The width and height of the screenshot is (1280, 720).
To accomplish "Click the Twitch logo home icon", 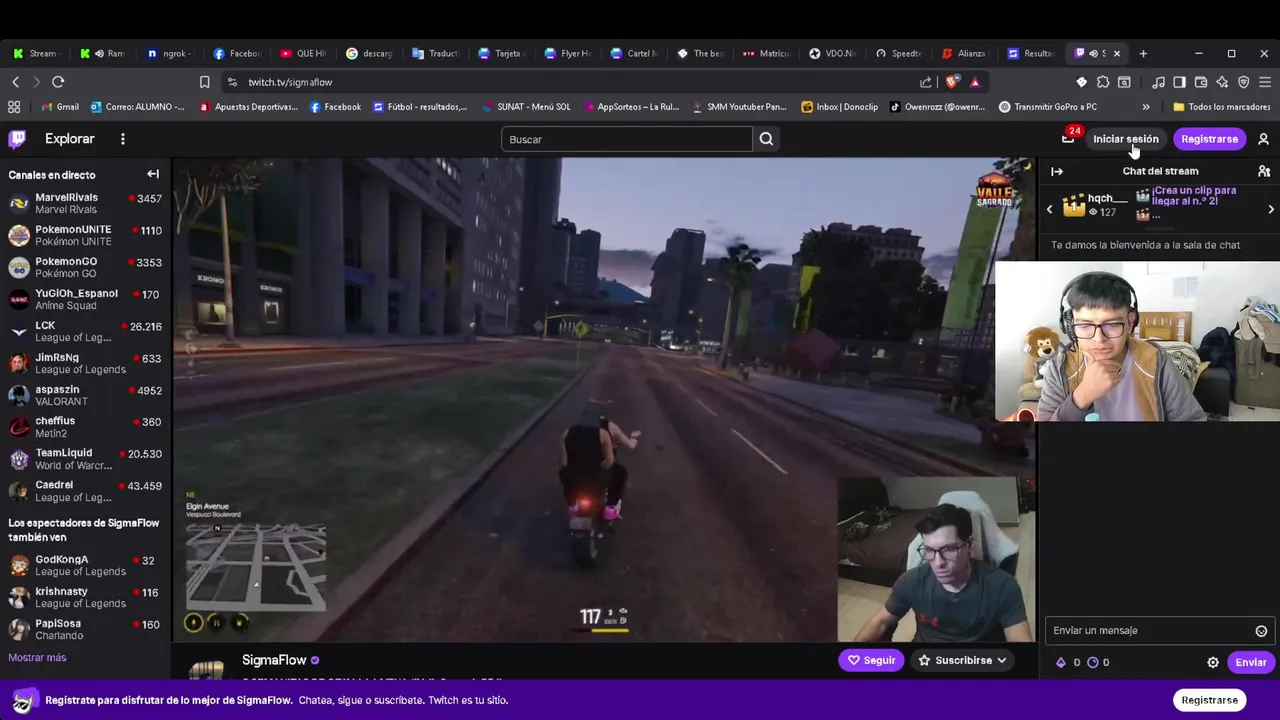I will (17, 139).
